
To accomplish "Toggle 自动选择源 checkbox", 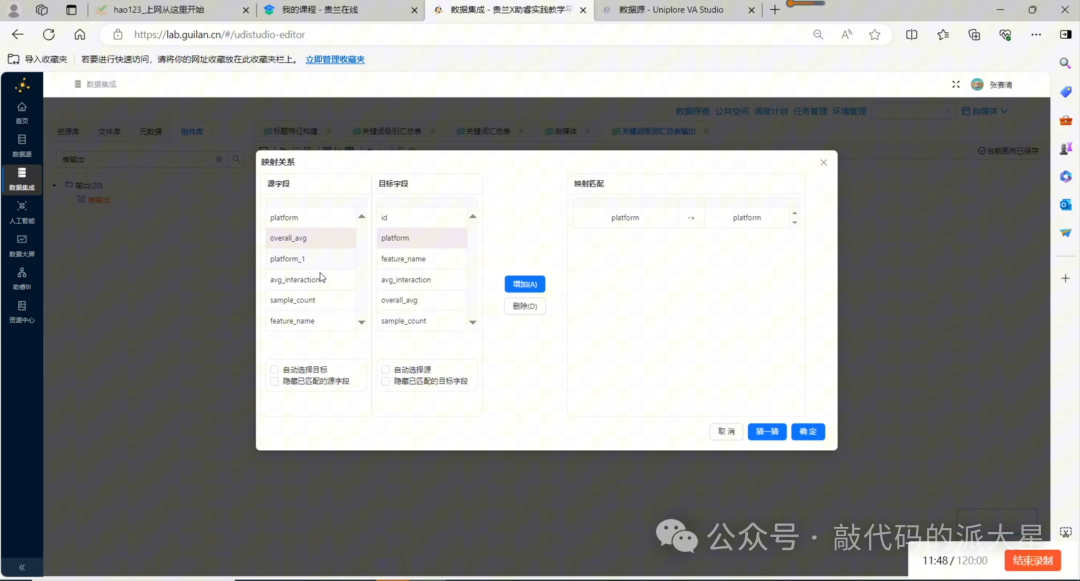I will point(385,370).
